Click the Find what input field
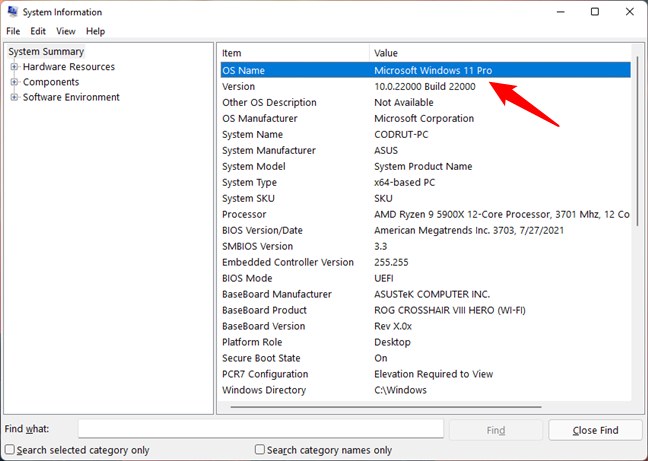This screenshot has width=648, height=461. pos(261,429)
